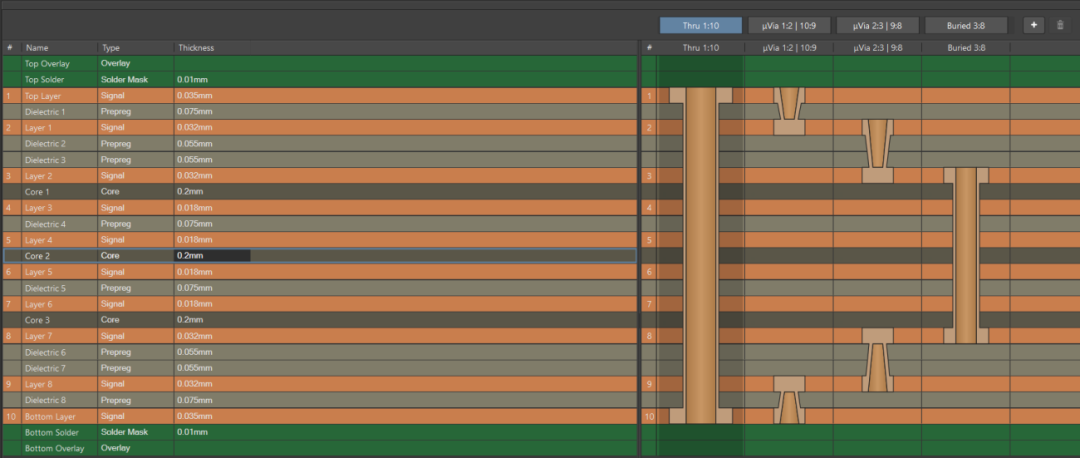Click the Name column header
This screenshot has height=458, width=1080.
pos(37,48)
